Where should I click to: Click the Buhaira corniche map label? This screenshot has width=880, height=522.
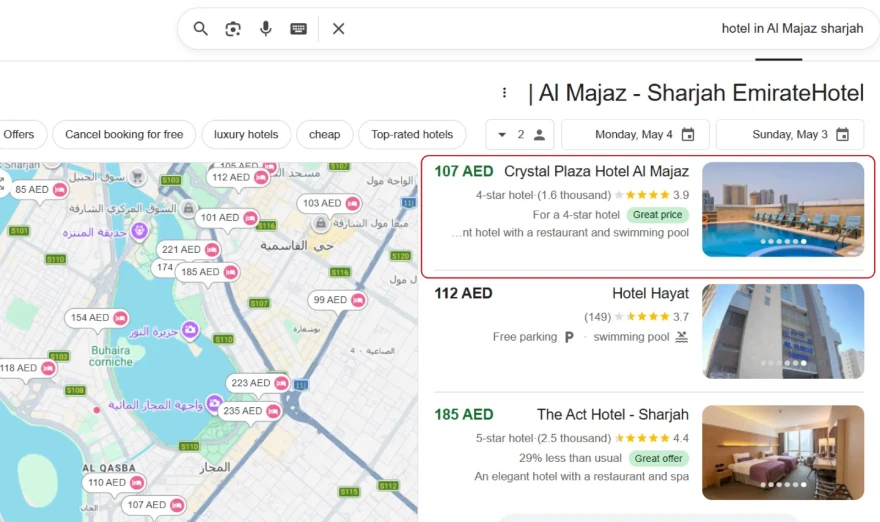(x=111, y=356)
